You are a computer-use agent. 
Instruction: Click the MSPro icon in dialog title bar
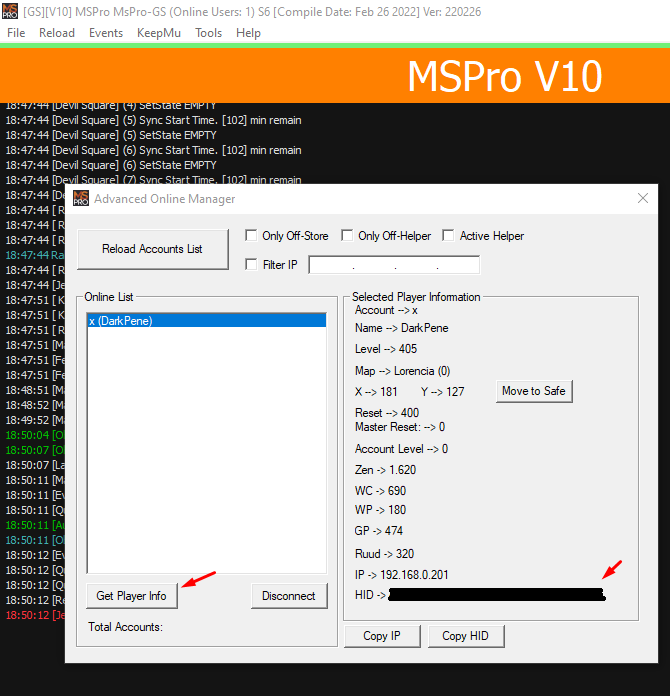tap(81, 199)
